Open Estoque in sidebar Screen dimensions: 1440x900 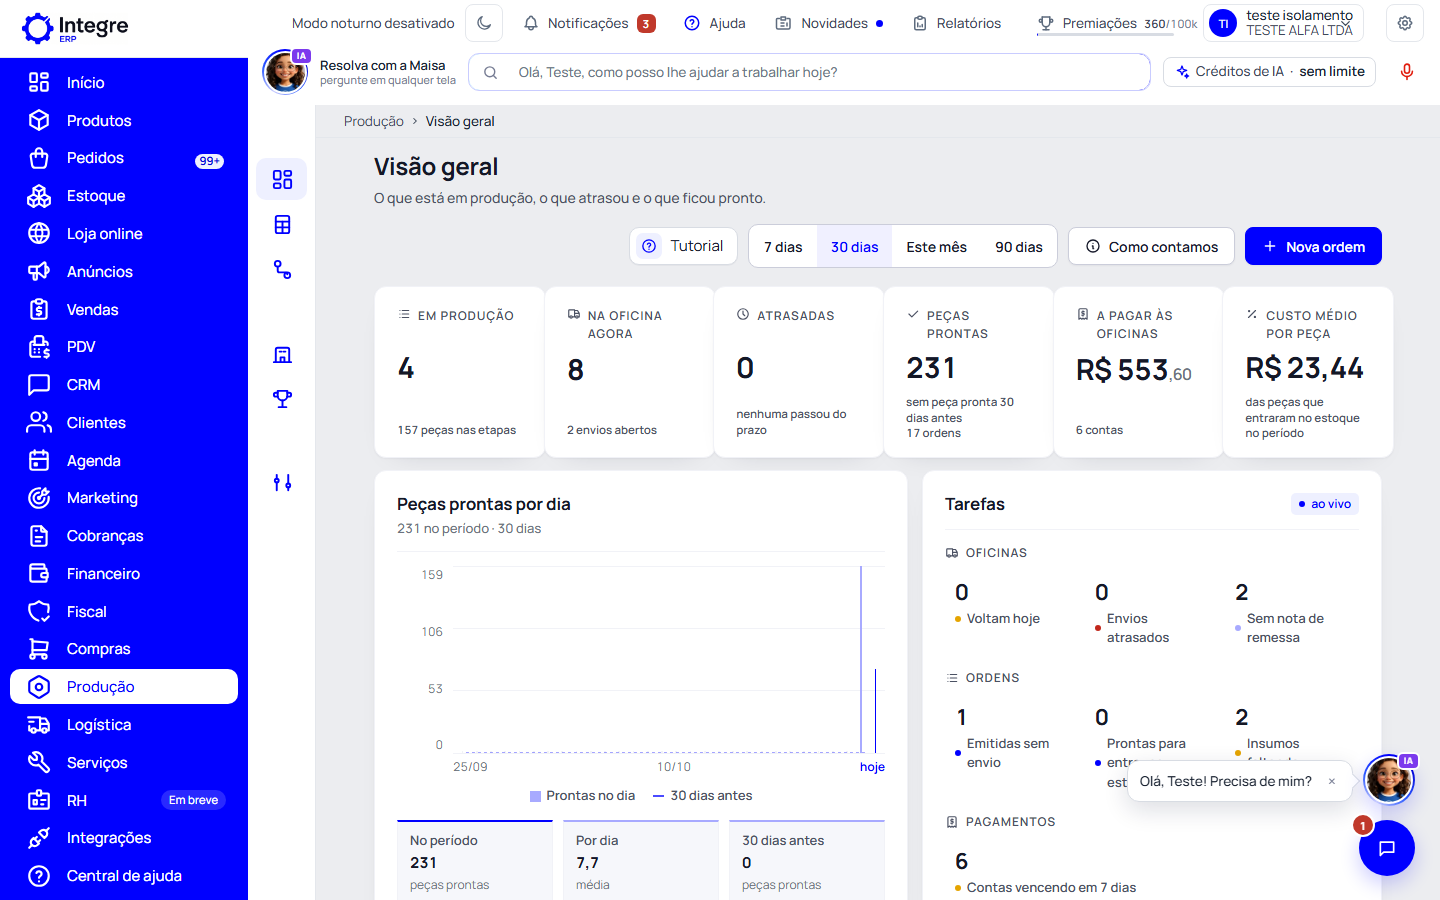124,196
